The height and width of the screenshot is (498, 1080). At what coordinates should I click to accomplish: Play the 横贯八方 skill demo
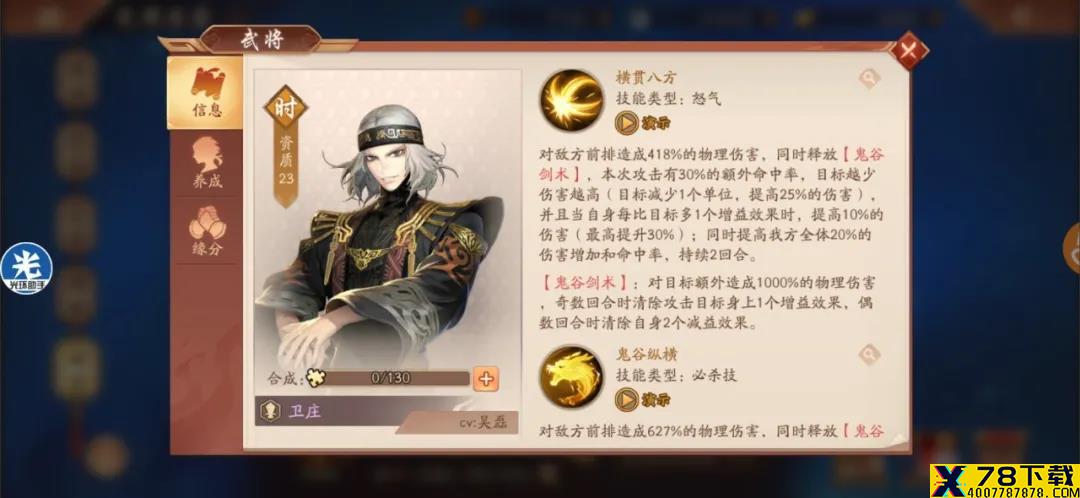point(642,123)
